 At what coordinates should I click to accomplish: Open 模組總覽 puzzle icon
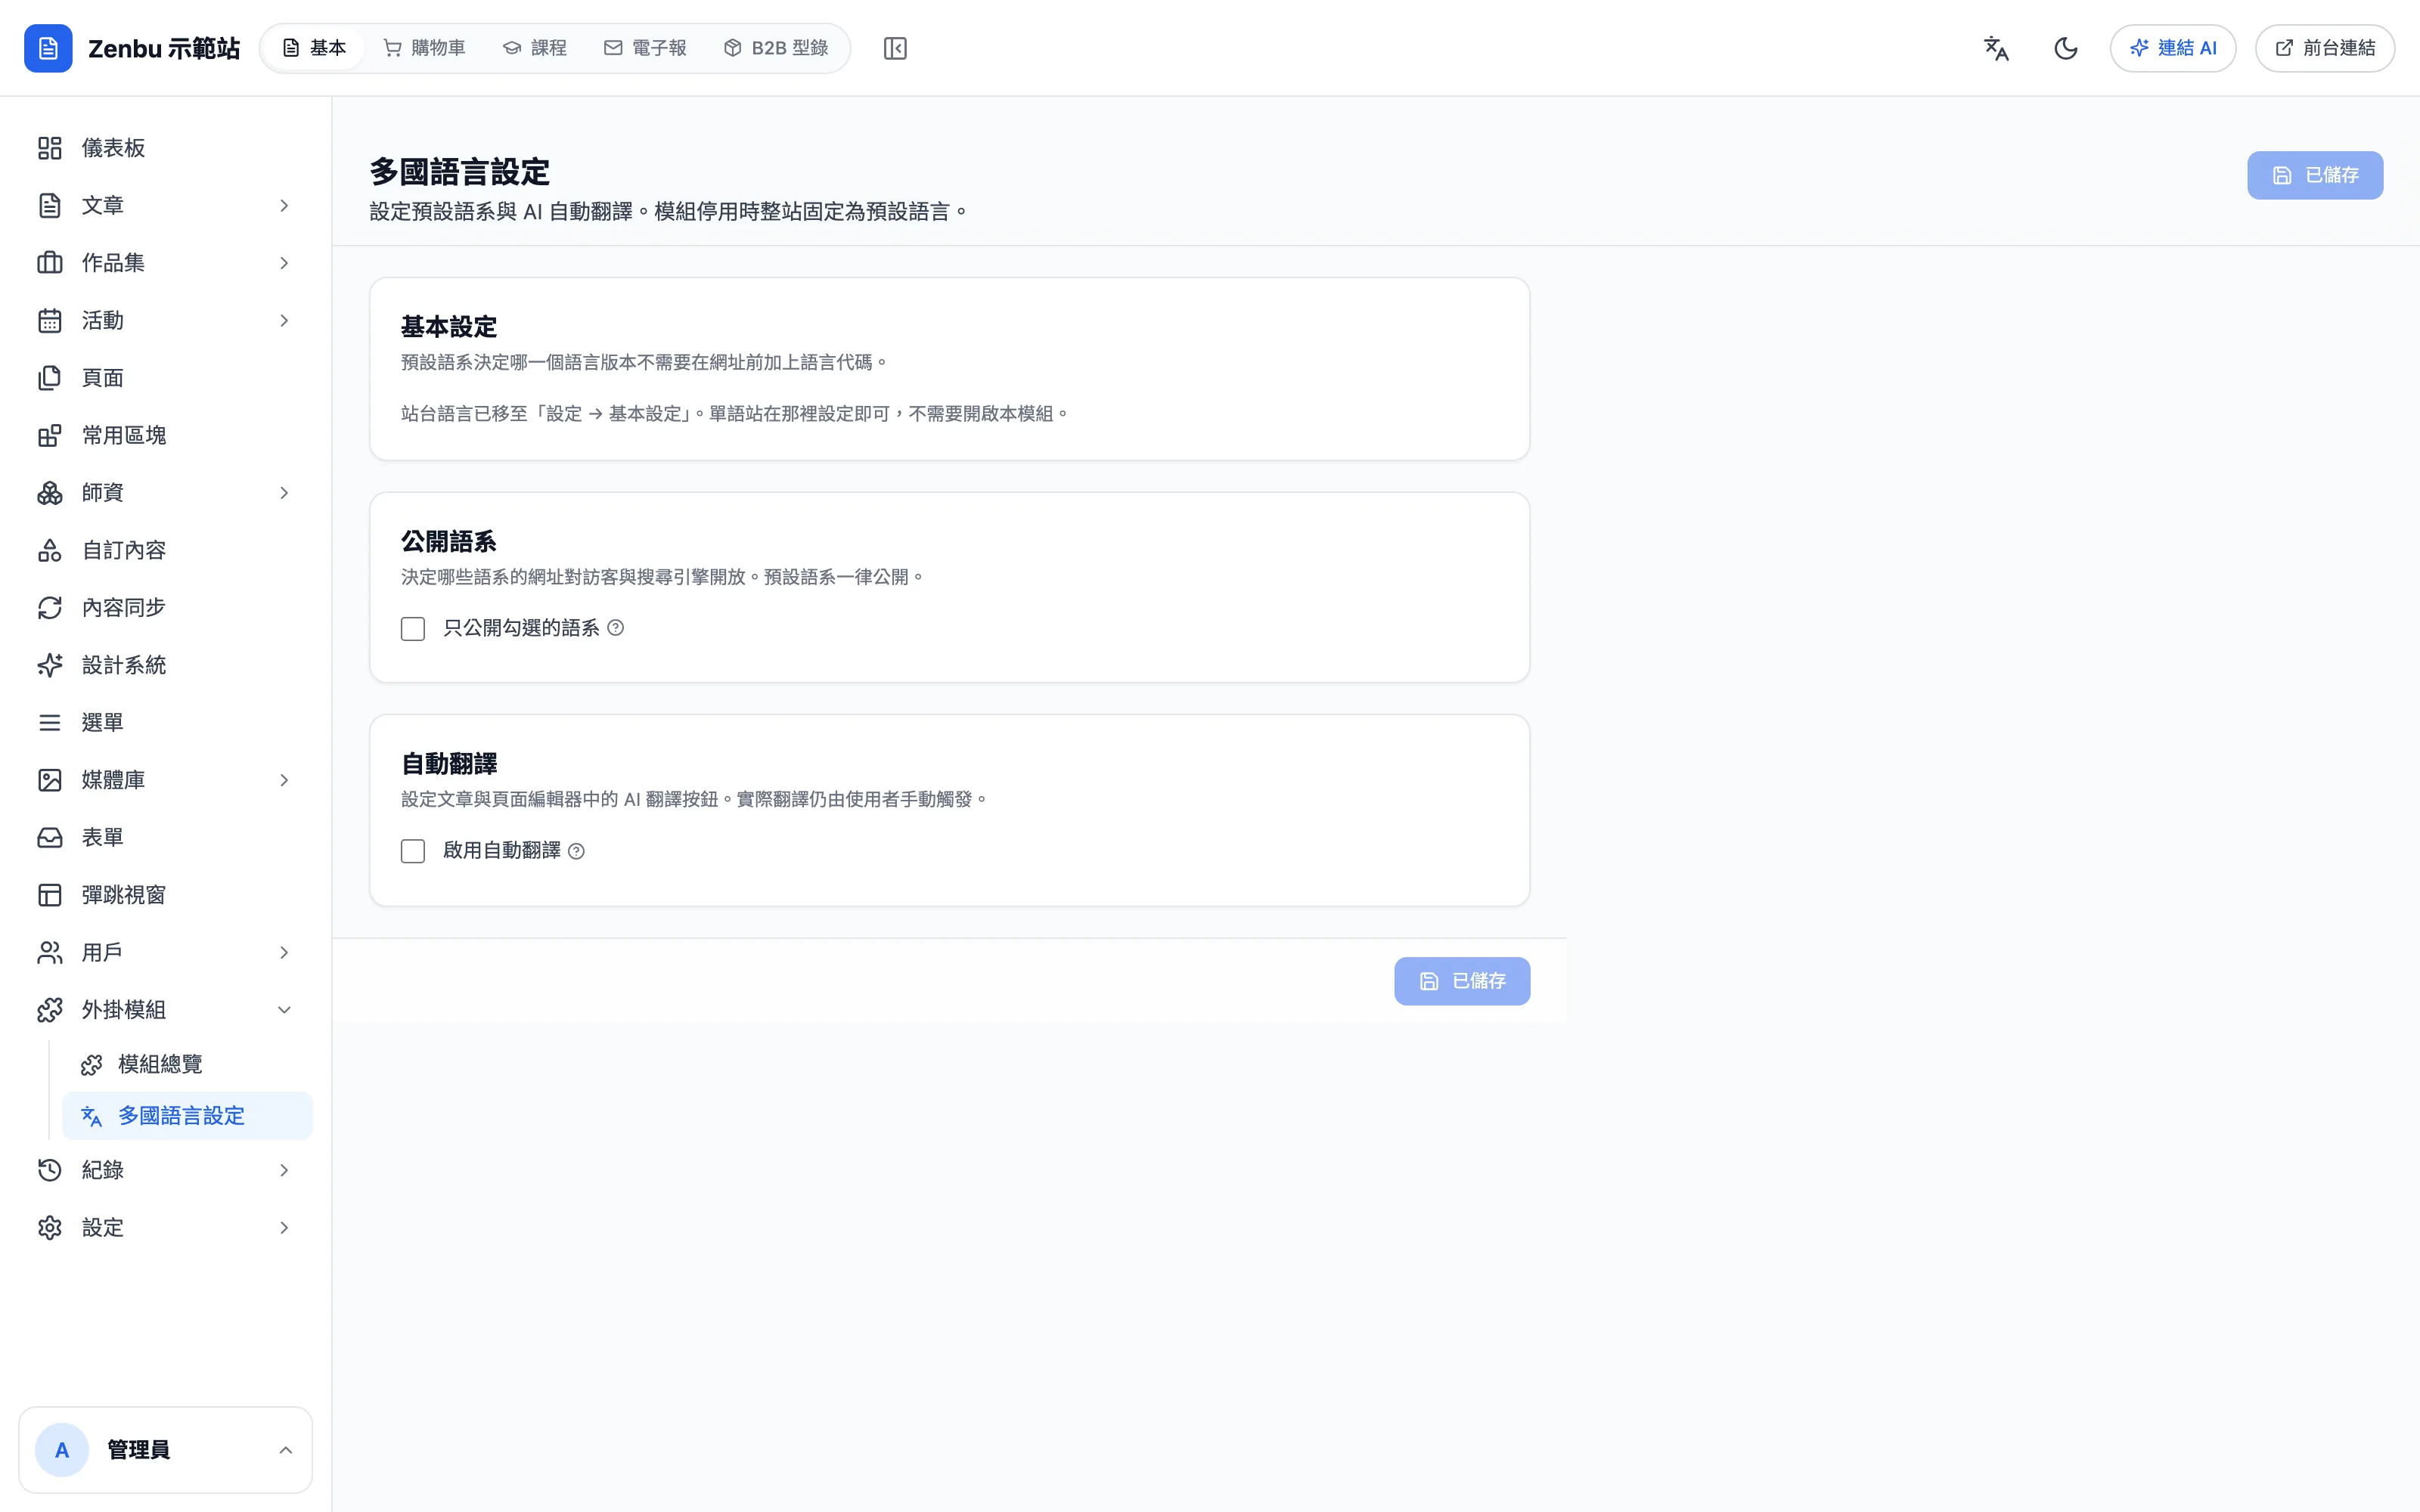(92, 1065)
